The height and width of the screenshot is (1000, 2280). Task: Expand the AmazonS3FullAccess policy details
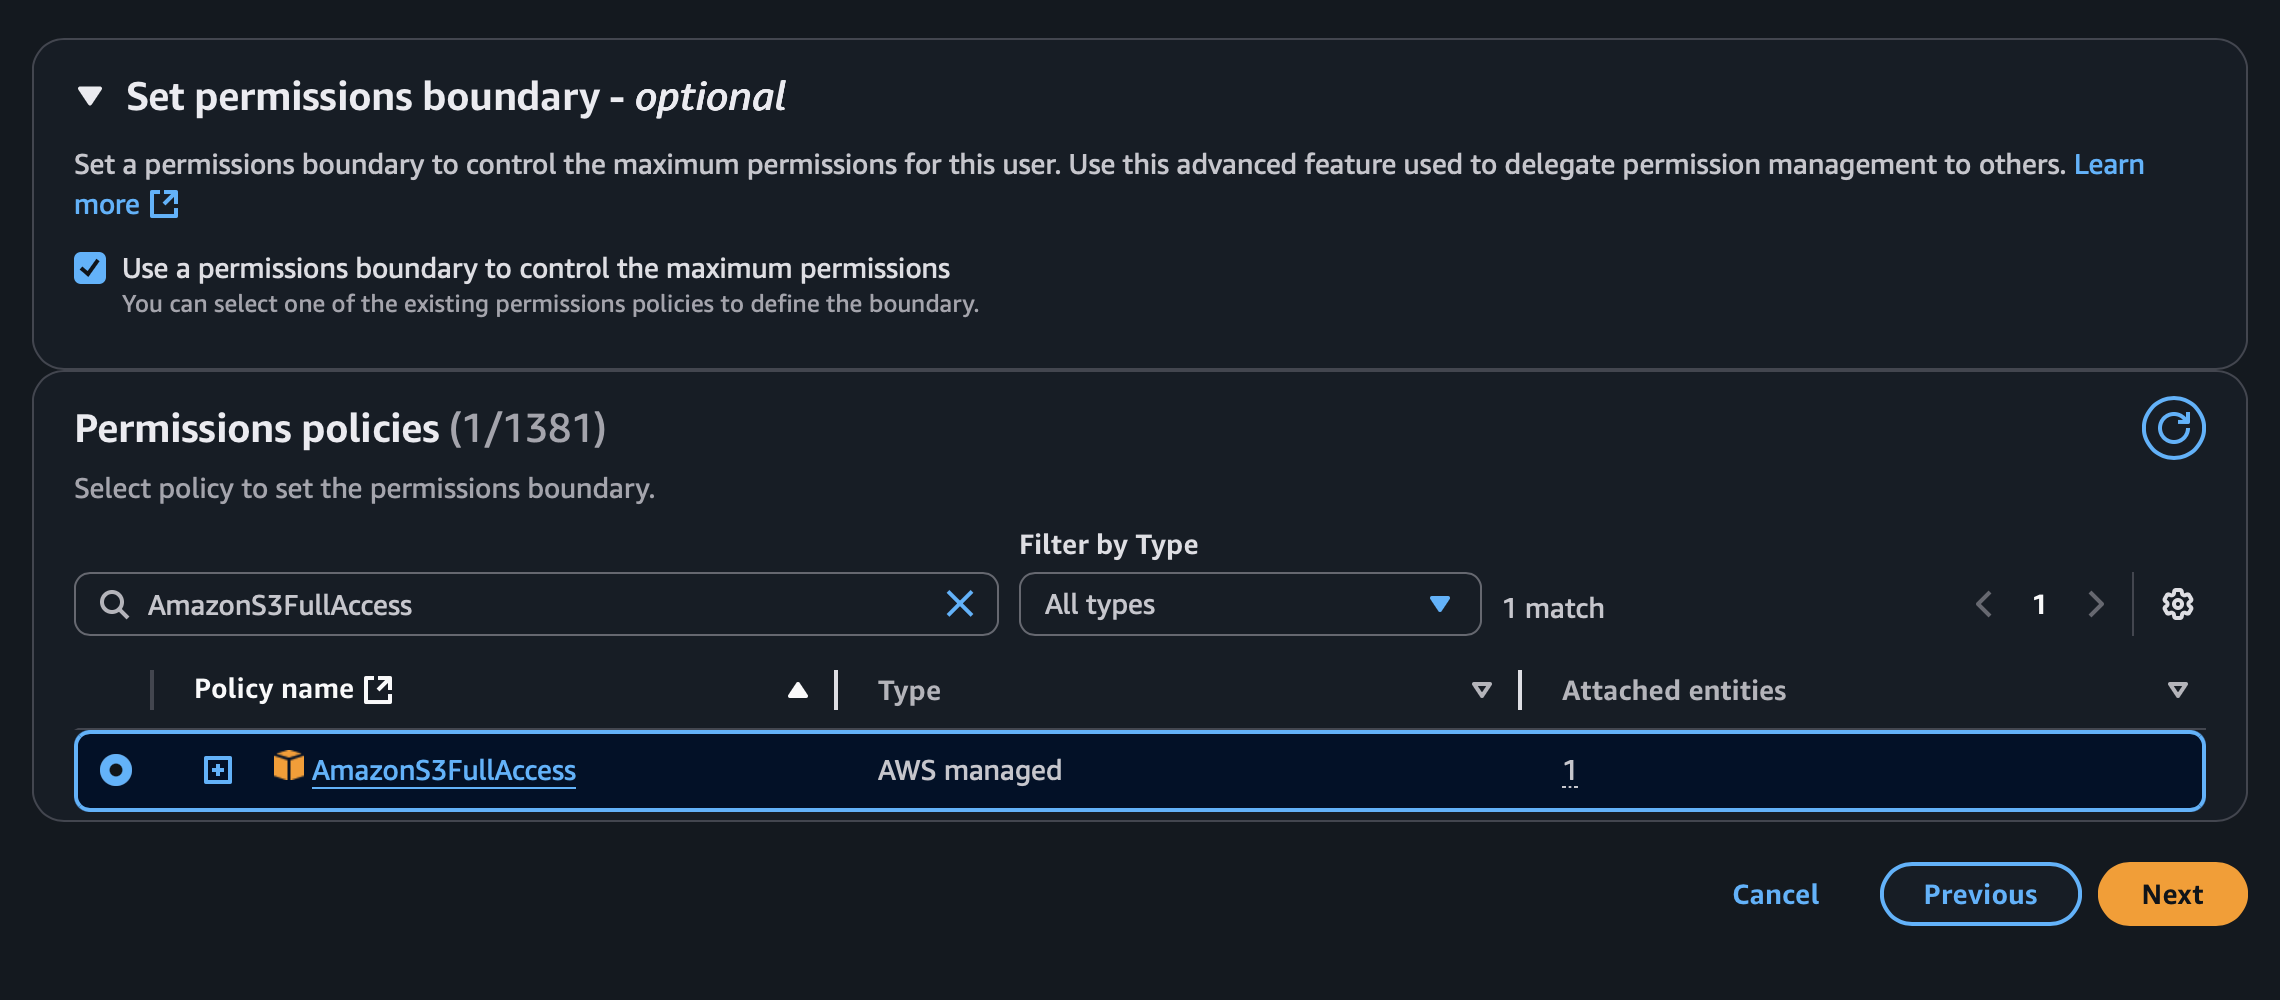click(217, 770)
